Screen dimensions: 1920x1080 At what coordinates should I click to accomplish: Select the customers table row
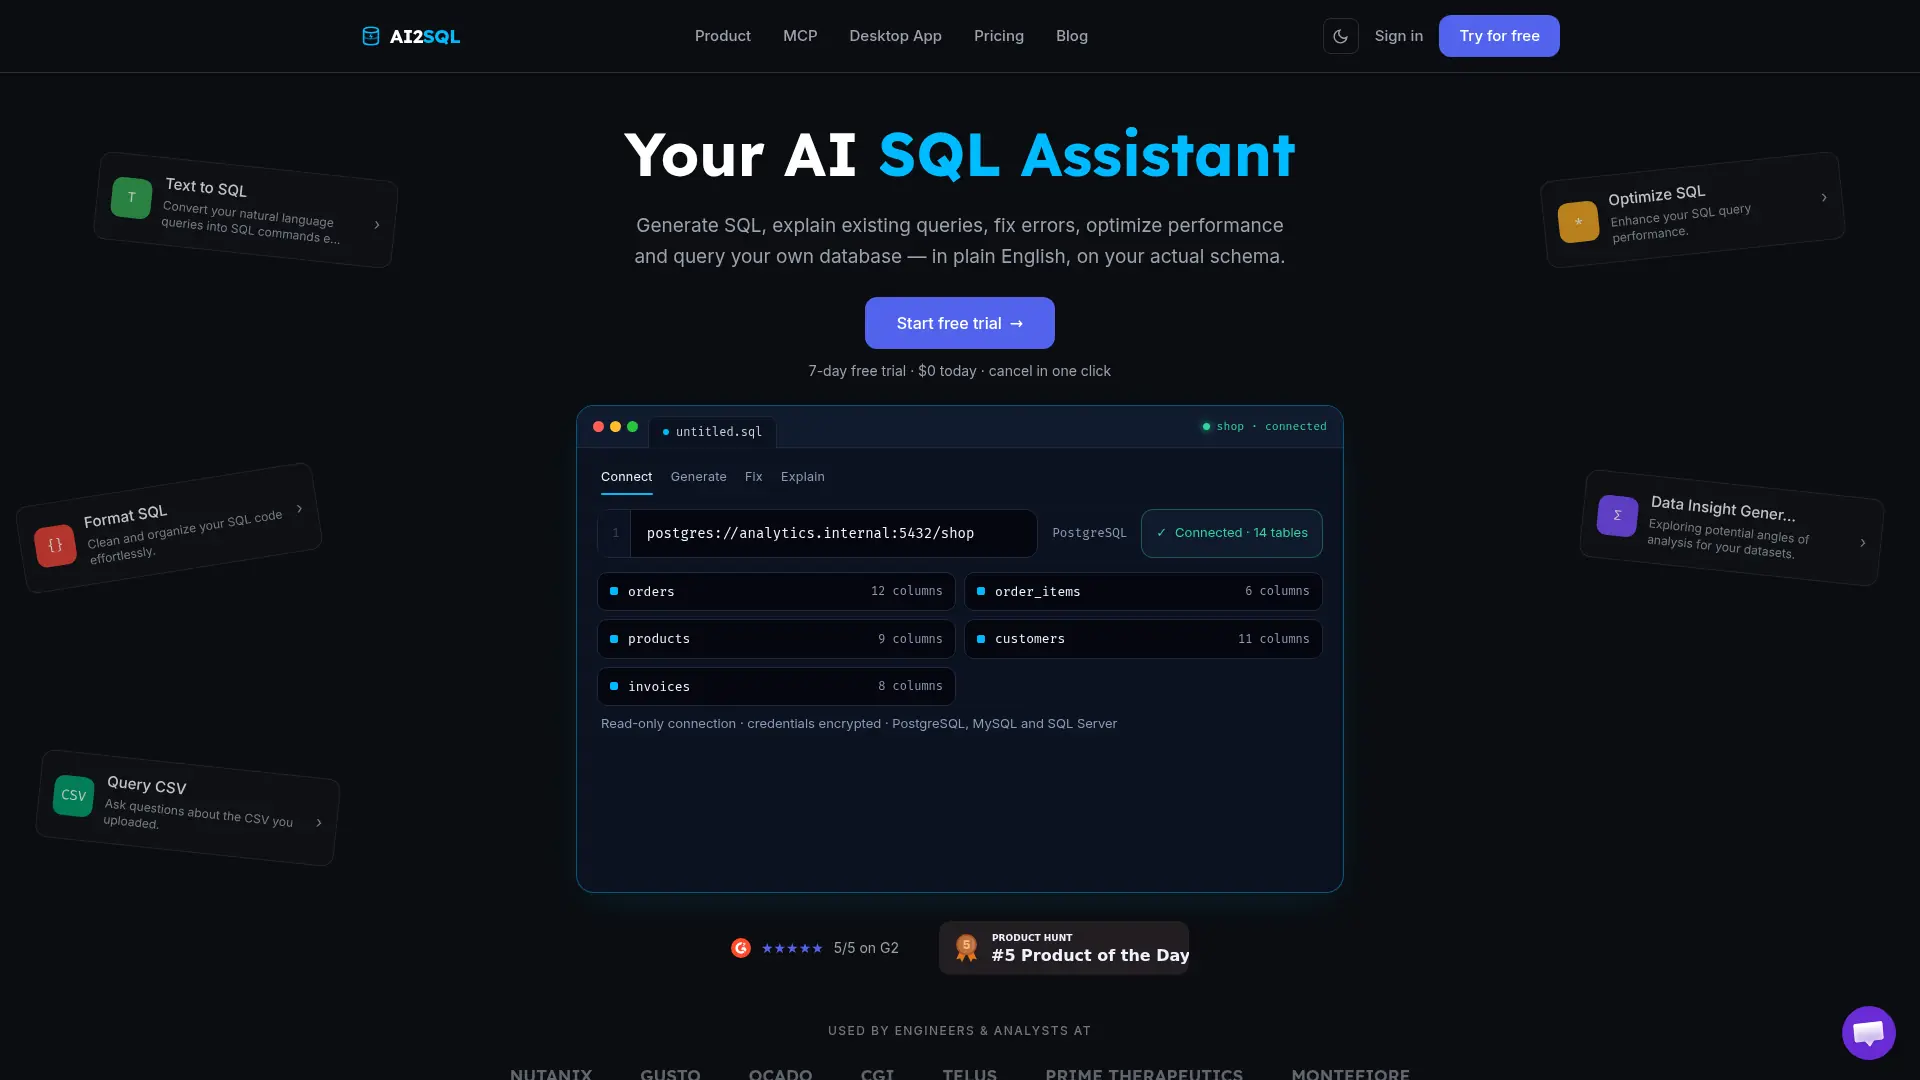point(1143,639)
